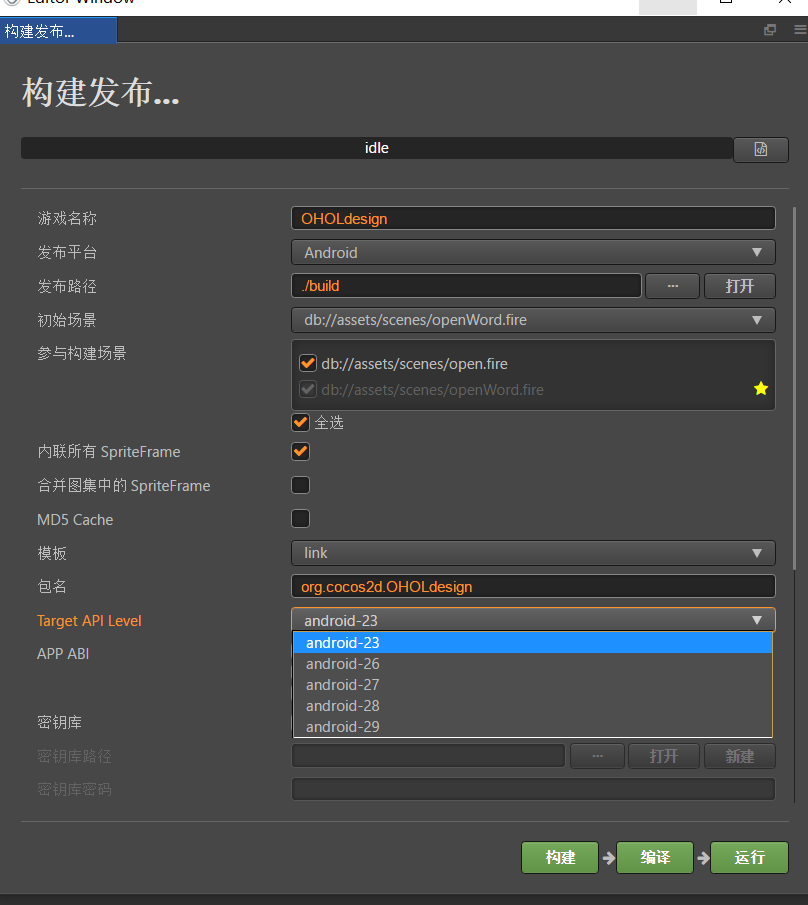The width and height of the screenshot is (808, 905).
Task: Click the APP ABI label
Action: pos(63,653)
